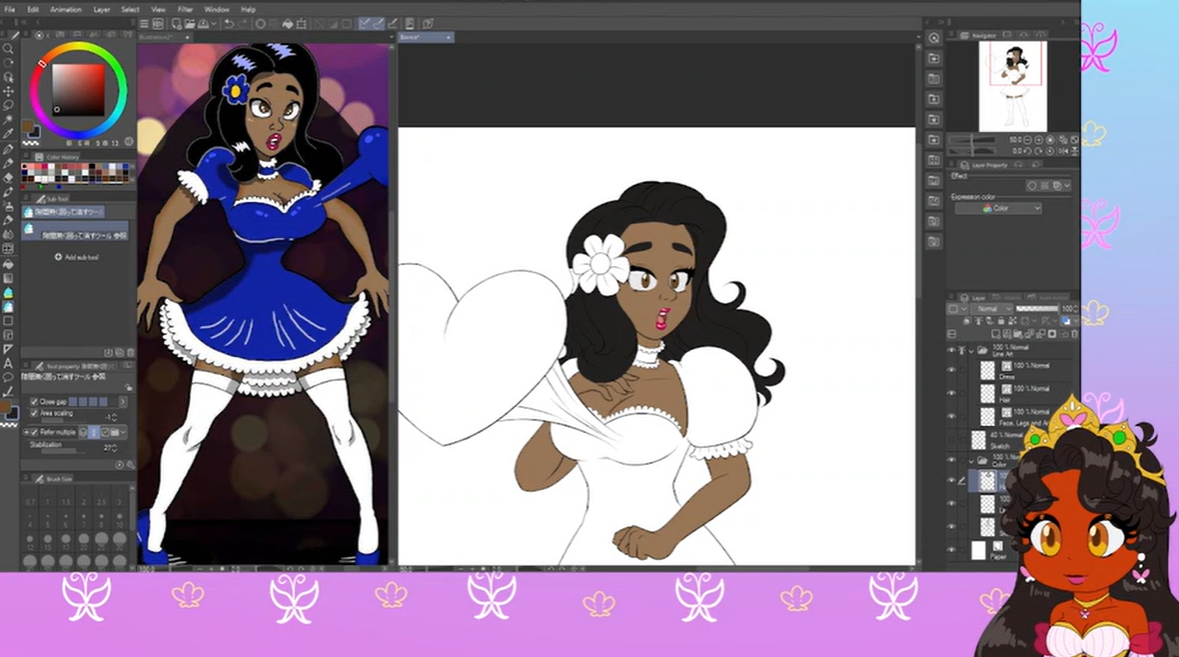The height and width of the screenshot is (657, 1179).
Task: Toggle the Area scaling checkbox
Action: coord(34,413)
